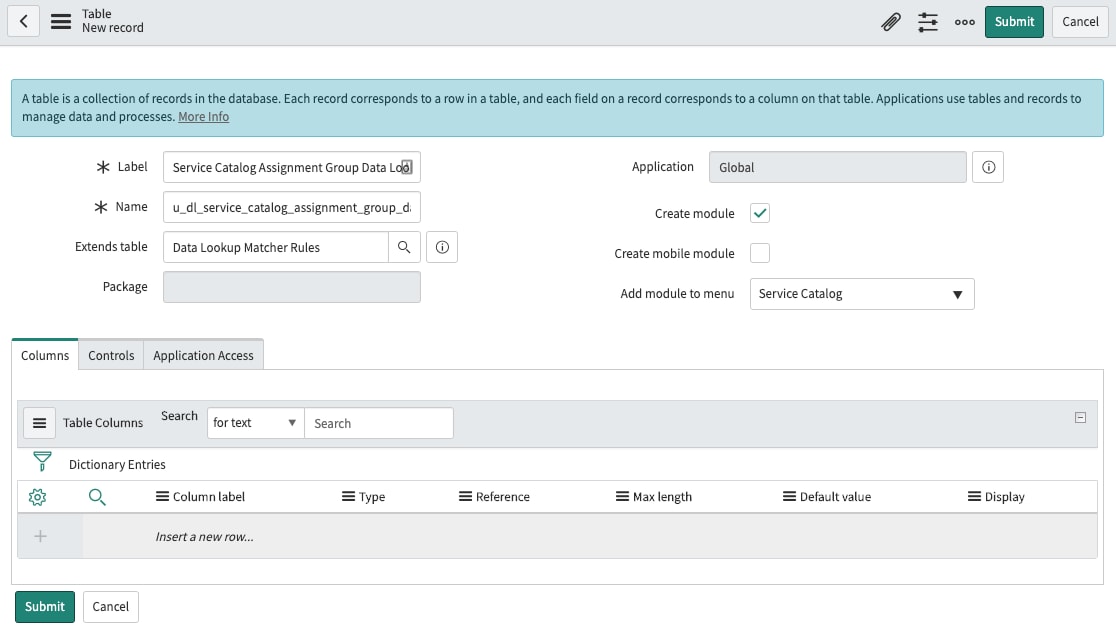Open the Dictionary Entries filter funnel

(41, 462)
